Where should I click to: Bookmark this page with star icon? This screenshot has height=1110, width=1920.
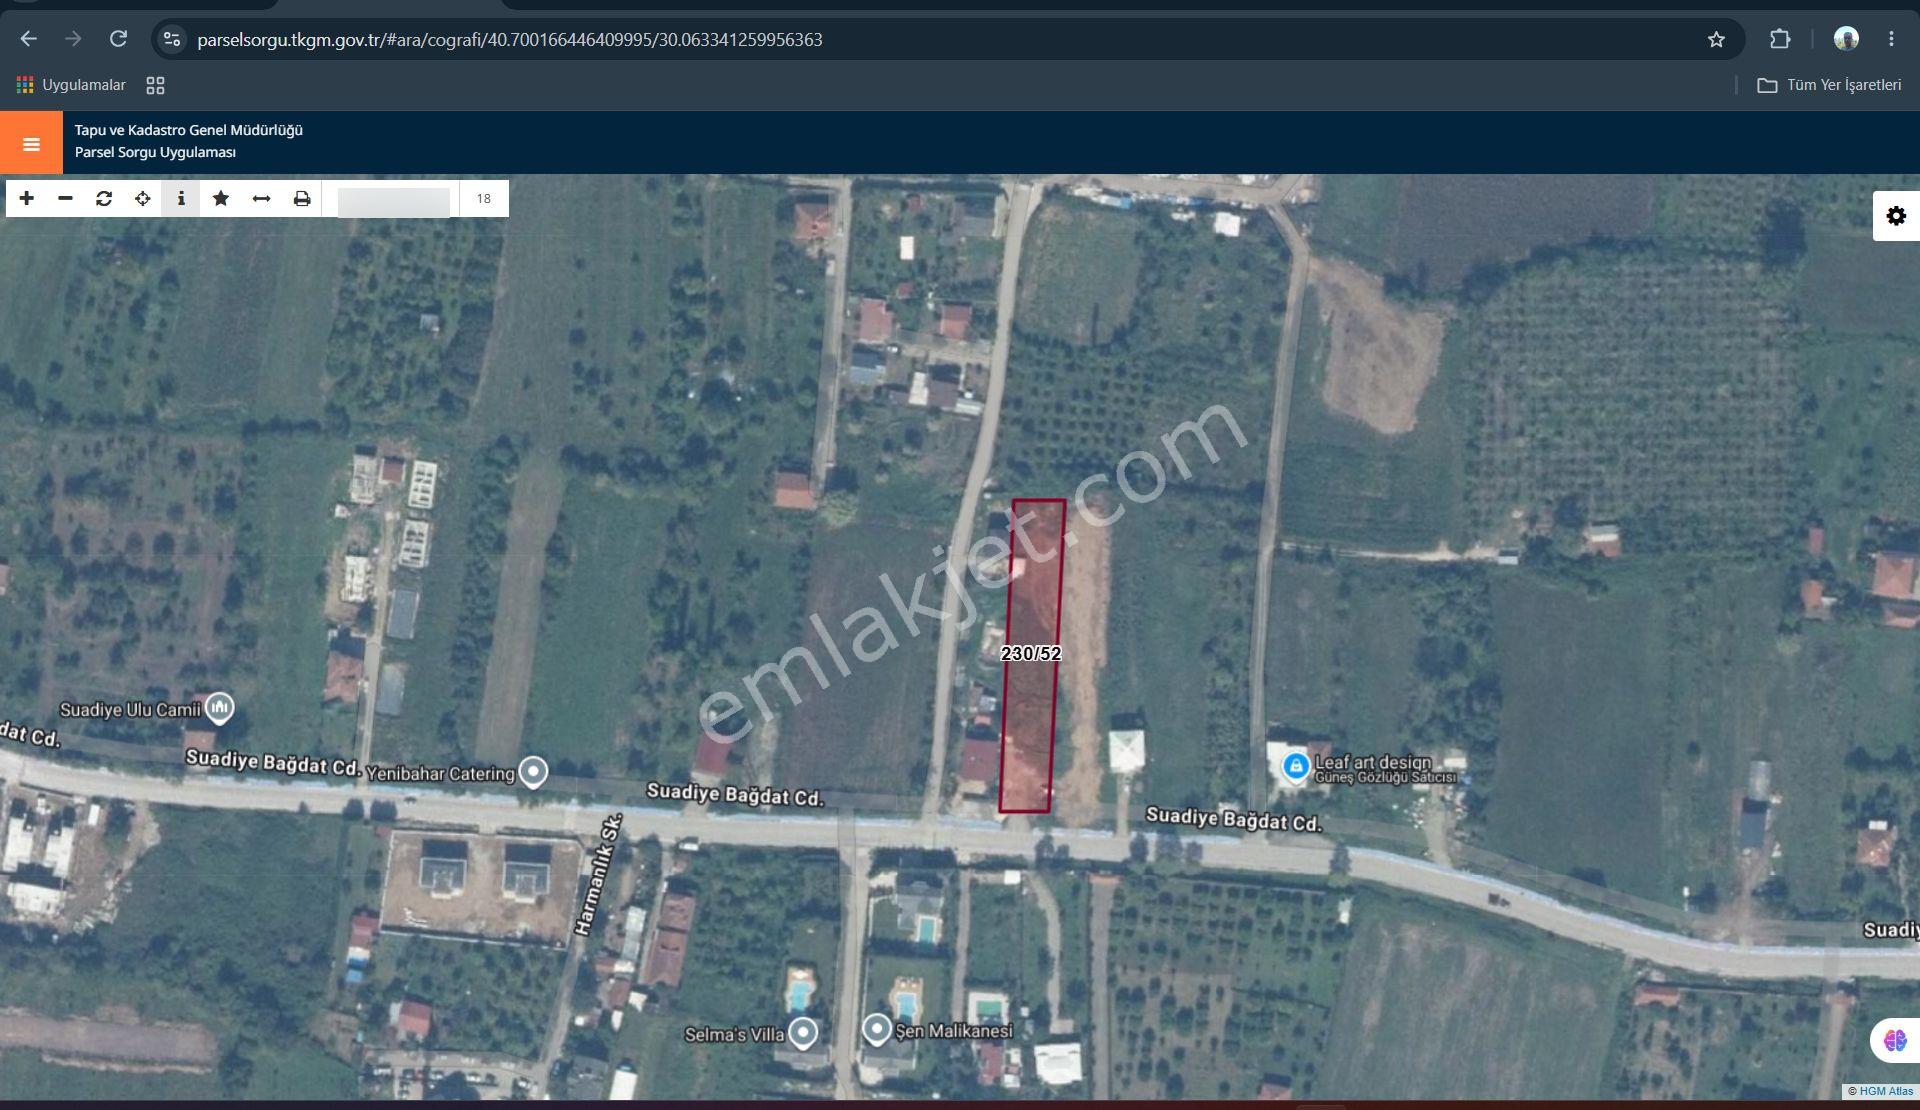[x=1716, y=39]
